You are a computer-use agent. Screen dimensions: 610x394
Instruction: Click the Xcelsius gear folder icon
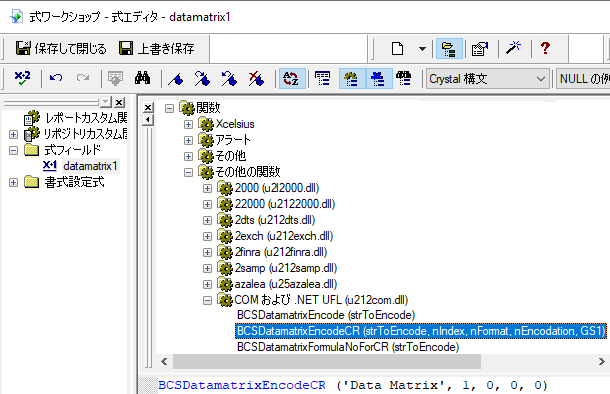coord(206,124)
